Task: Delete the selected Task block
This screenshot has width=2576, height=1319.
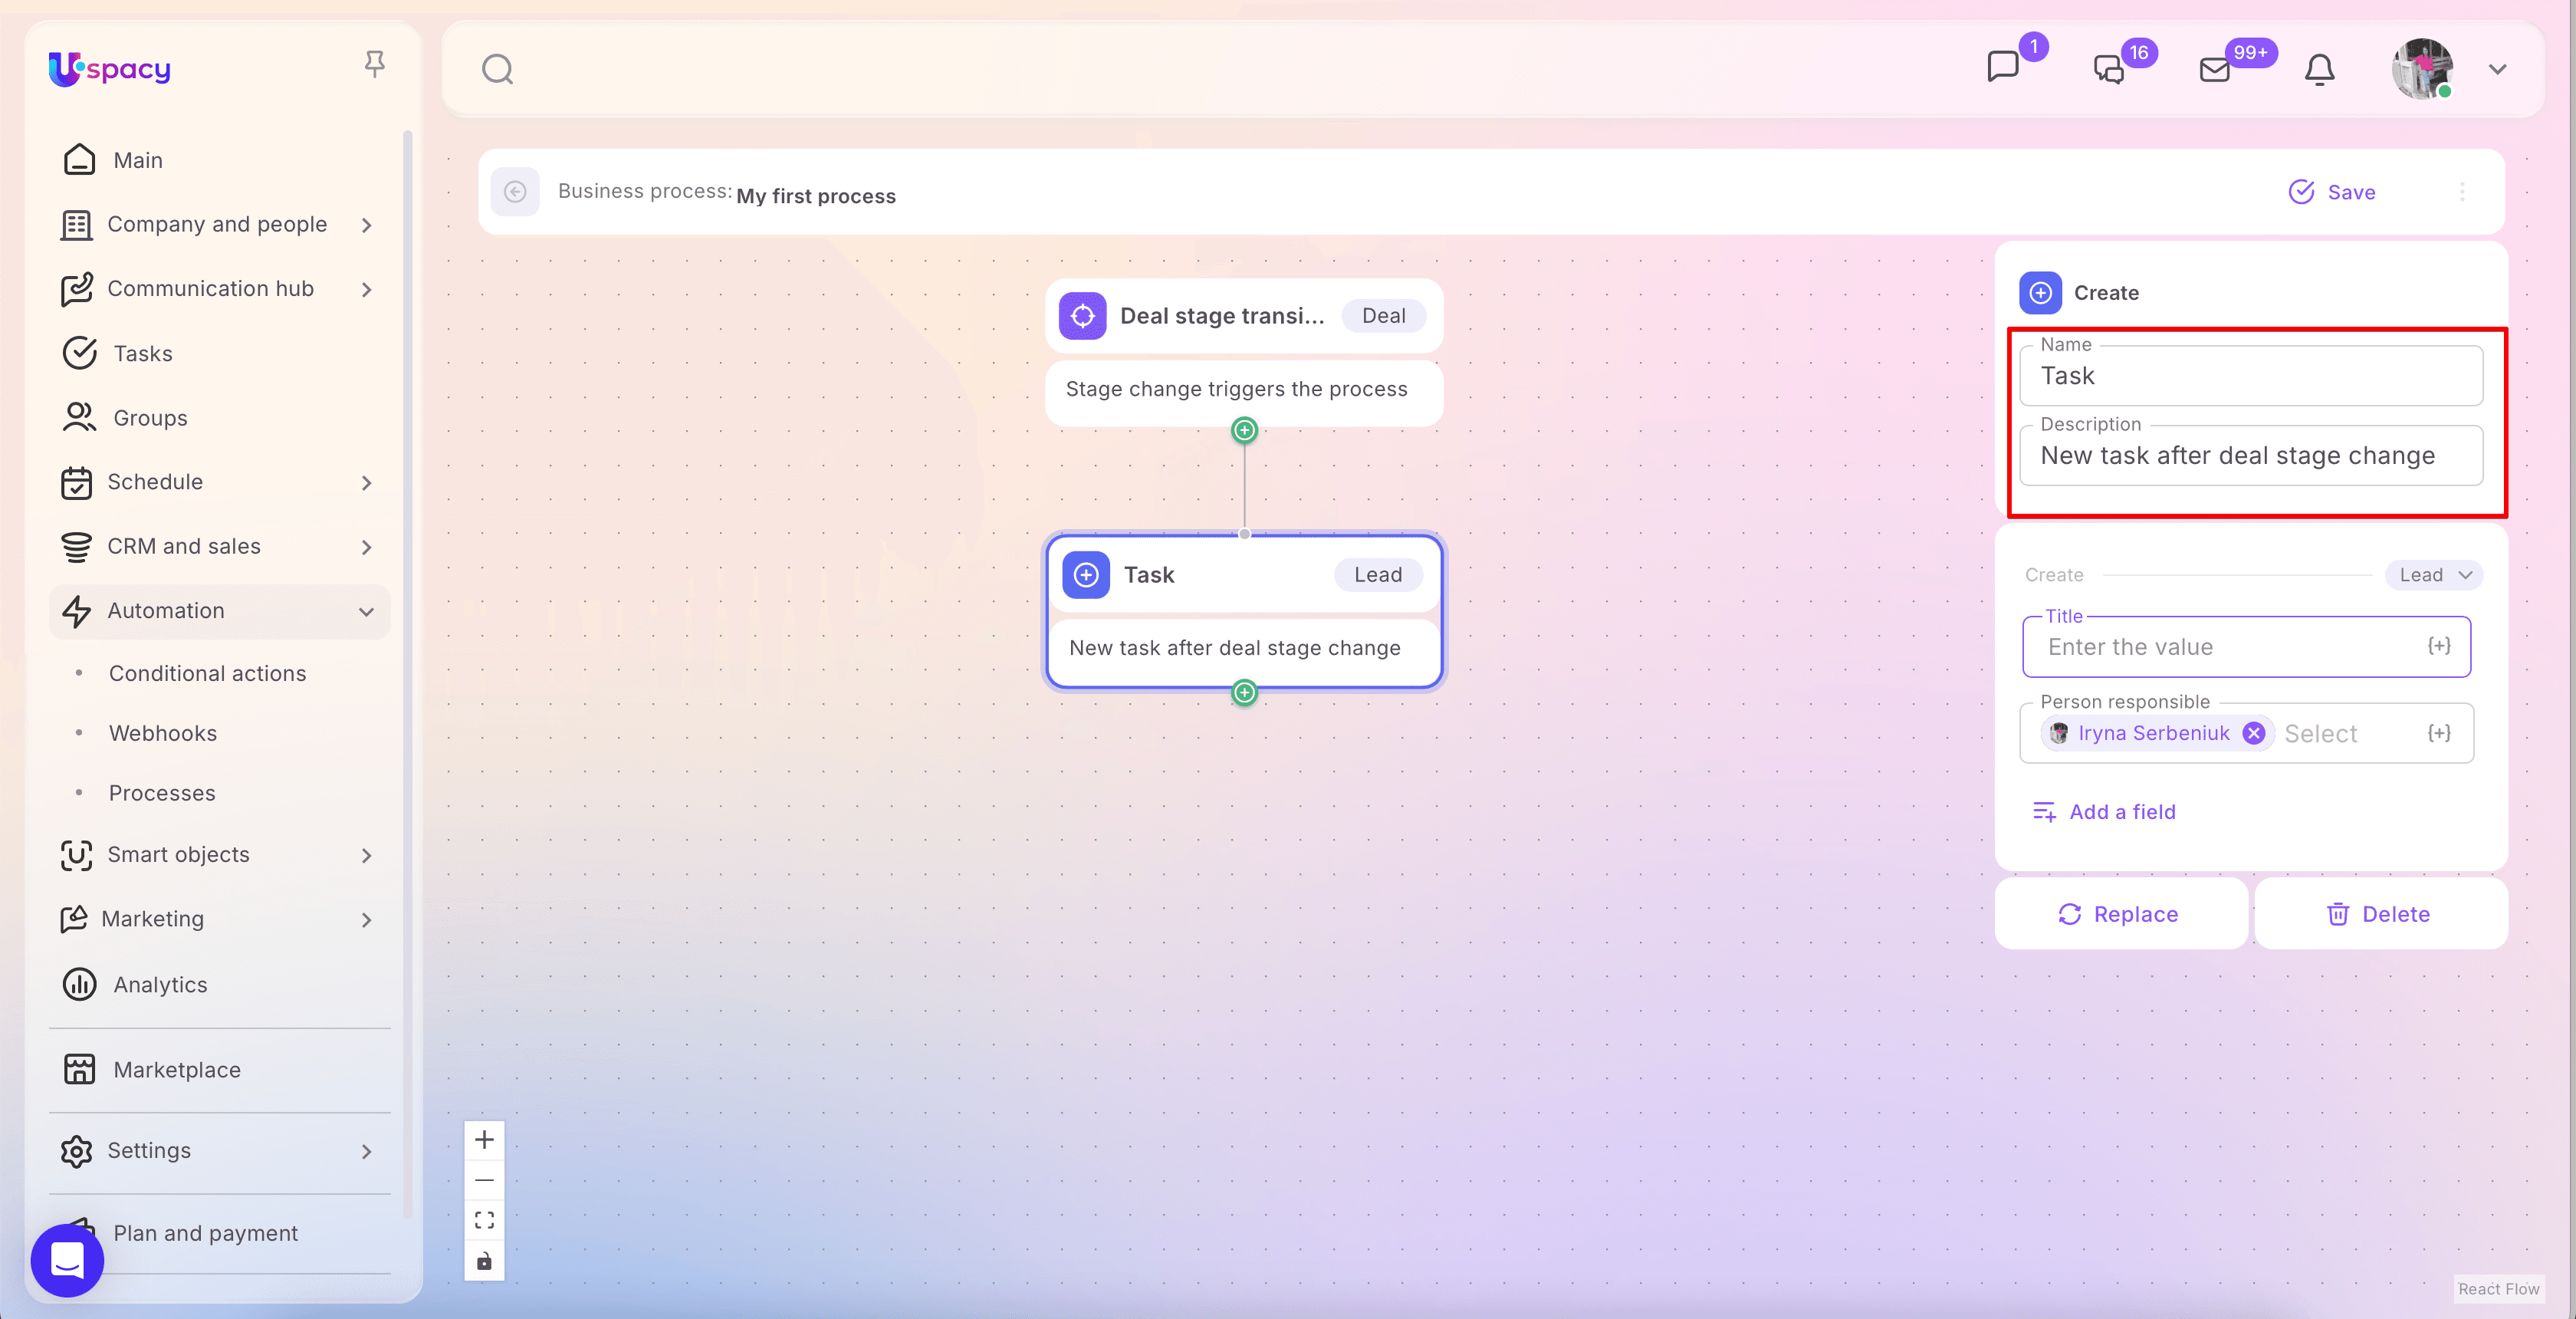Action: point(2379,914)
